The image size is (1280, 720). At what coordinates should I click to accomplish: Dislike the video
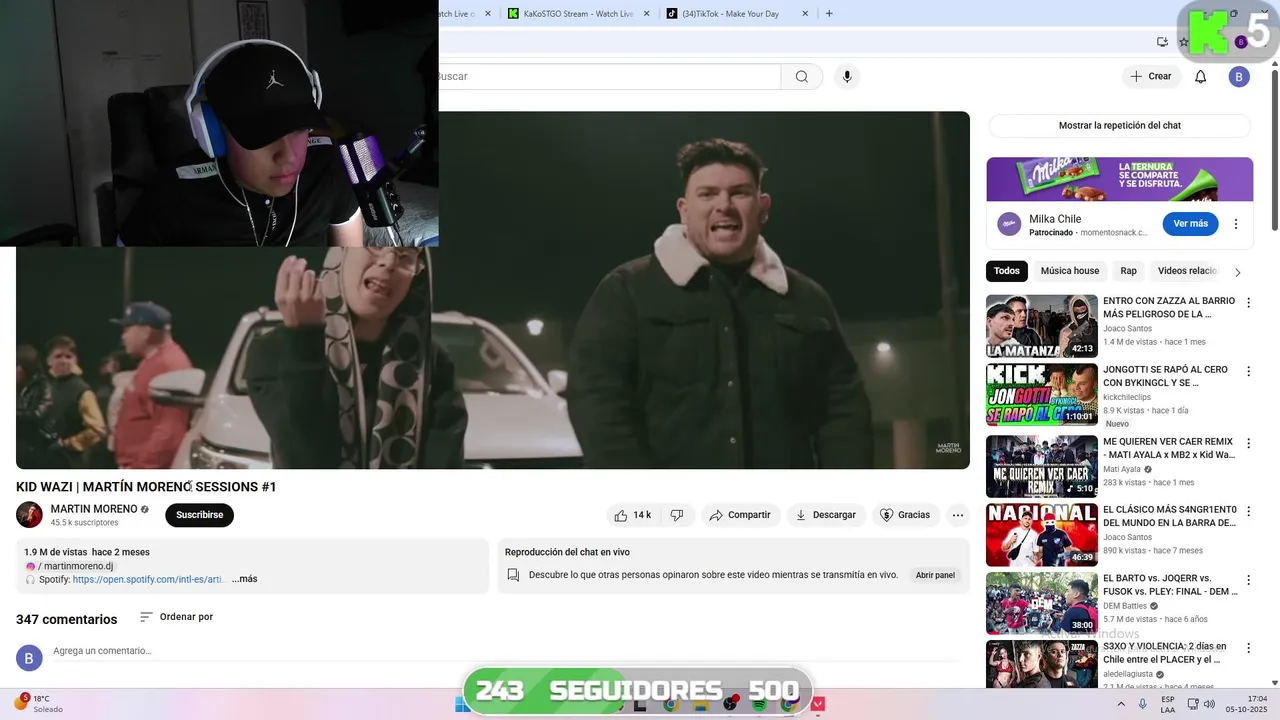pos(677,515)
